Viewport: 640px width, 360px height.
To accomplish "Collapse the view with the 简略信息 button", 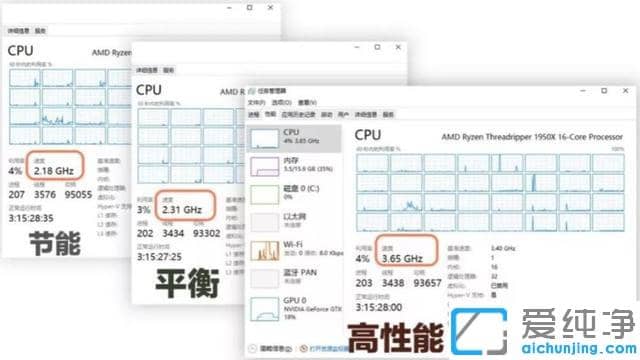I will 271,349.
